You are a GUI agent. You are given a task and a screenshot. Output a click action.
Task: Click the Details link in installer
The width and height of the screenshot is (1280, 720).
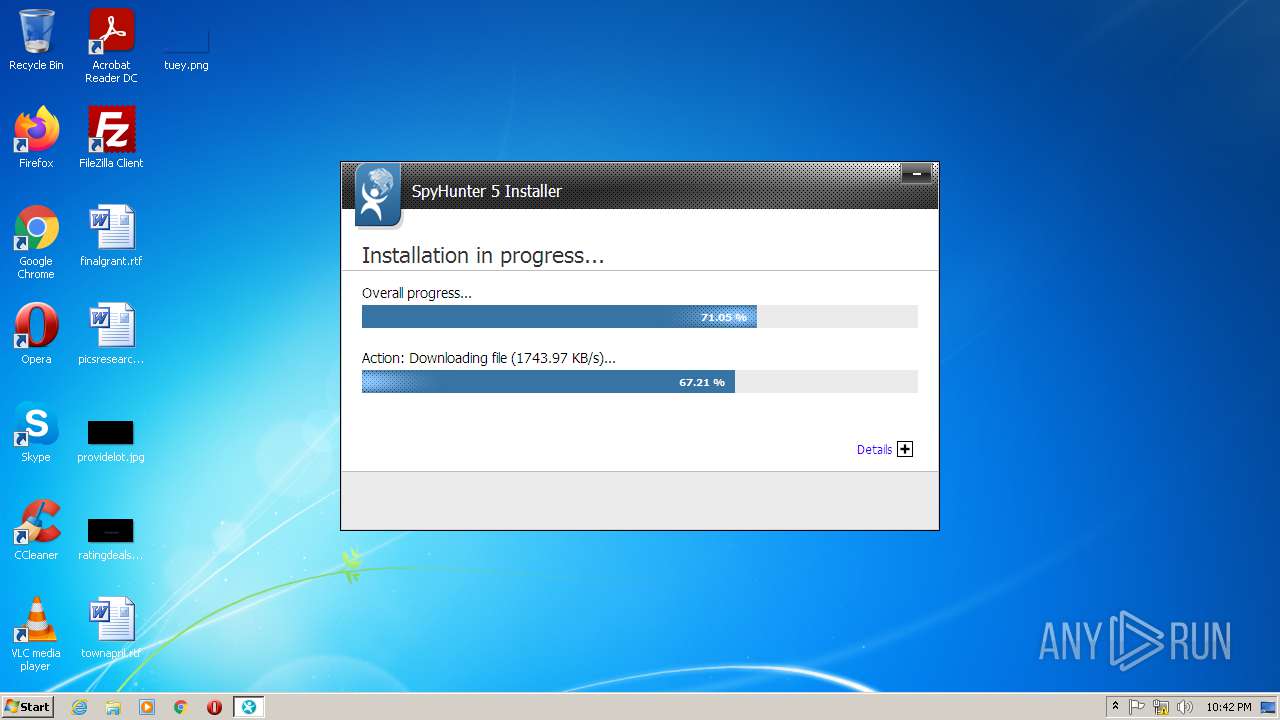click(874, 450)
